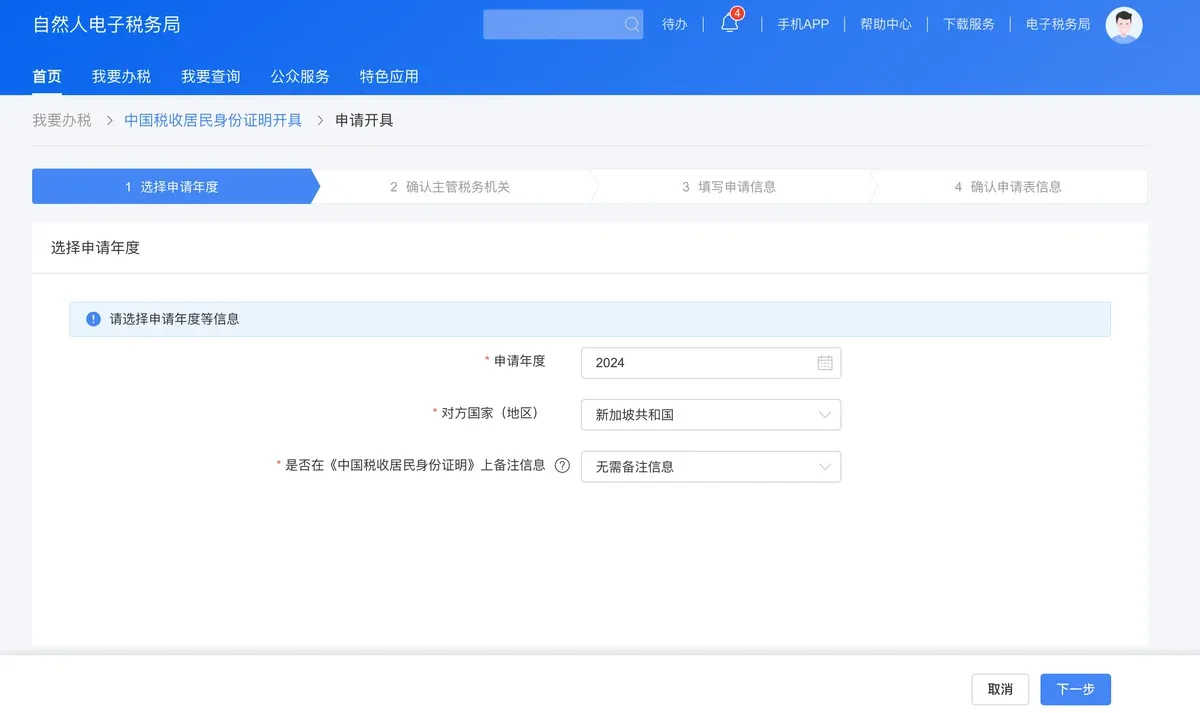Select step 2 确认主管税务机关
The width and height of the screenshot is (1200, 713).
(x=455, y=186)
